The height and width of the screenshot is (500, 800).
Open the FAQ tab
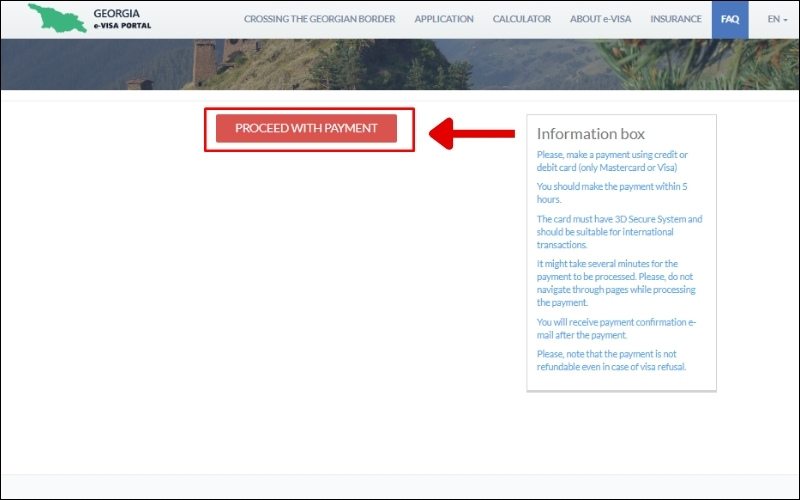(x=730, y=19)
